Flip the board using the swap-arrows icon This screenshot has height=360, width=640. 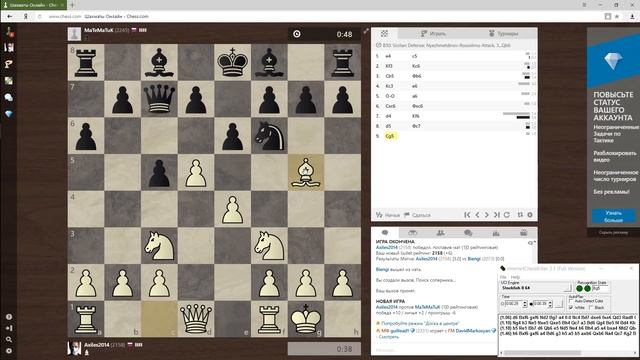coord(520,215)
